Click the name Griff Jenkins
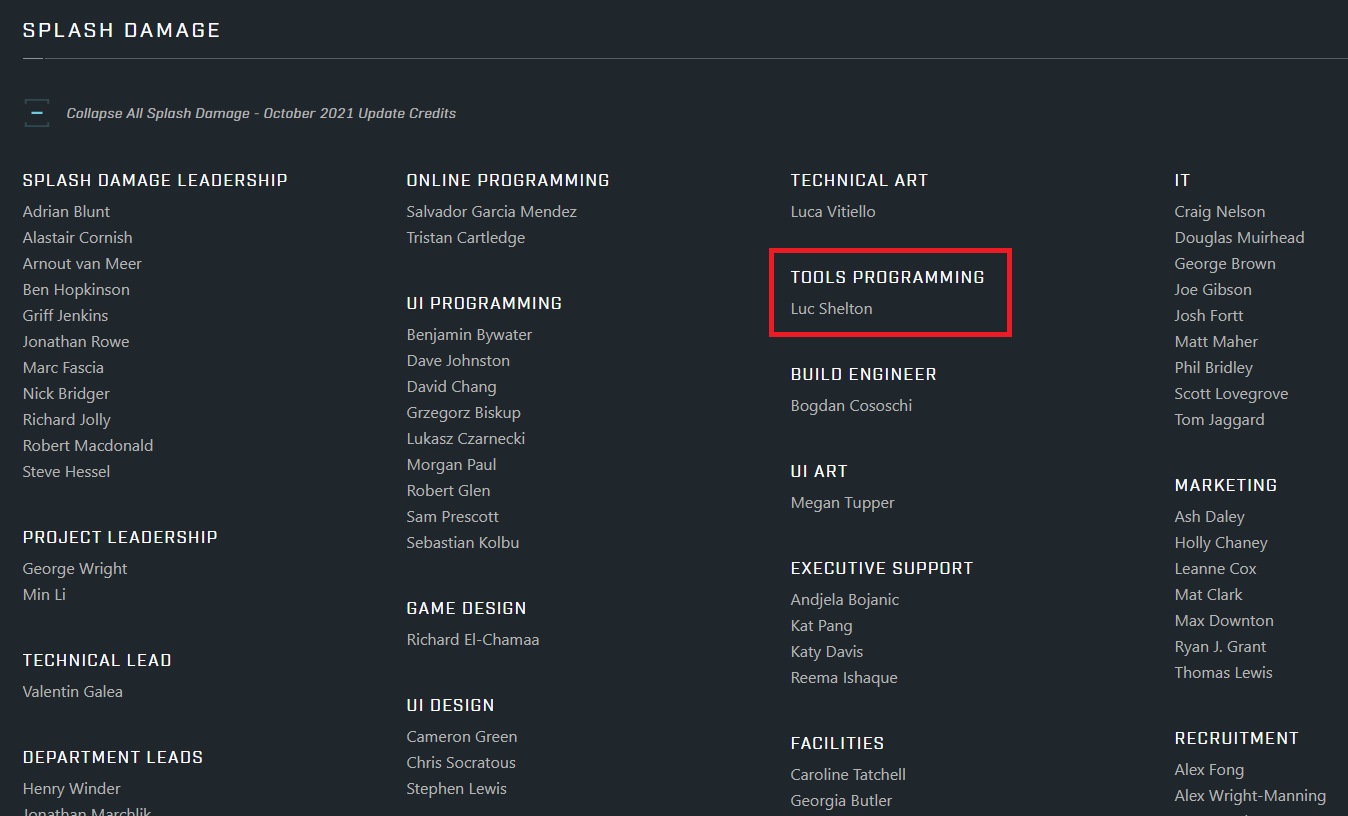The width and height of the screenshot is (1348, 816). tap(65, 316)
